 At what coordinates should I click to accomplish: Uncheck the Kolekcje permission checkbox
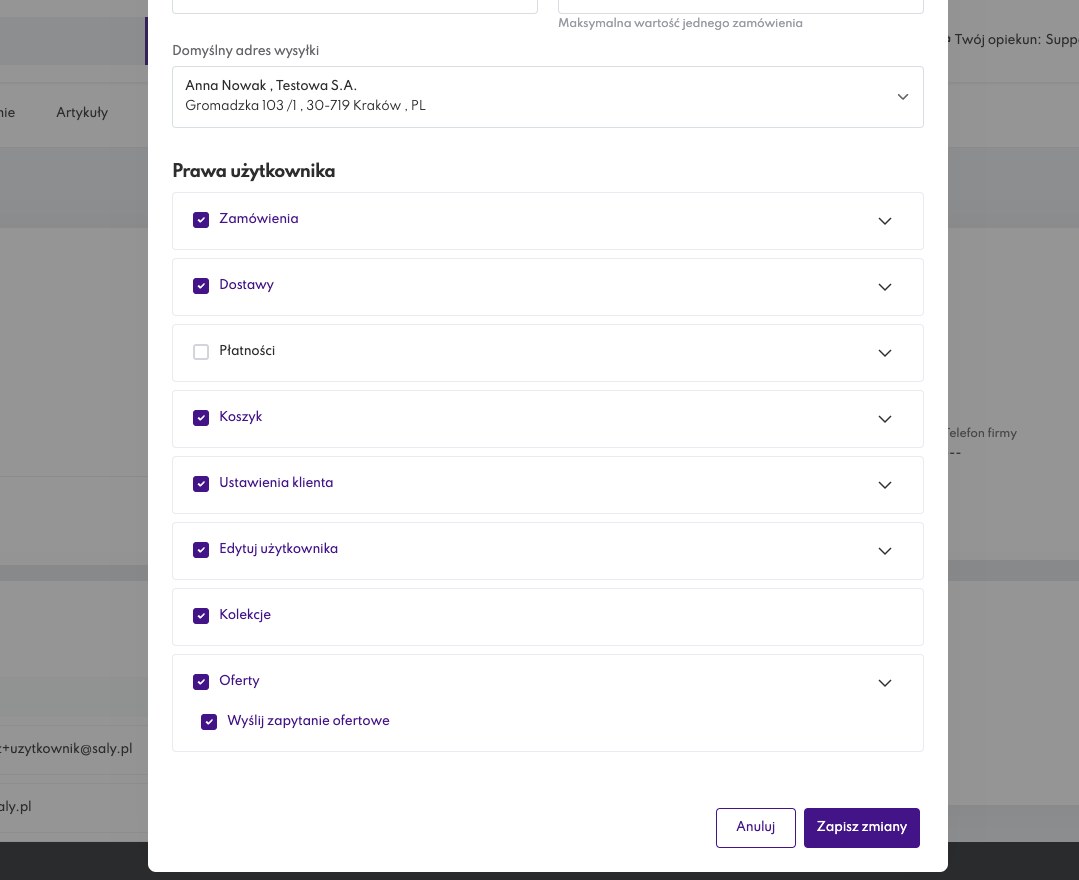point(201,616)
